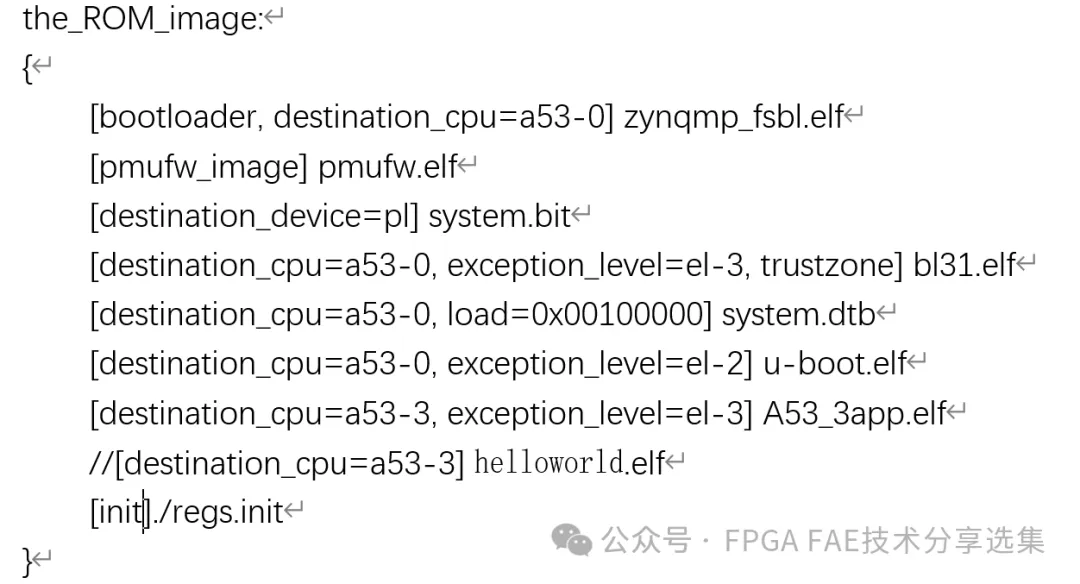Click the WeChat logo icon in watermark

tap(571, 539)
